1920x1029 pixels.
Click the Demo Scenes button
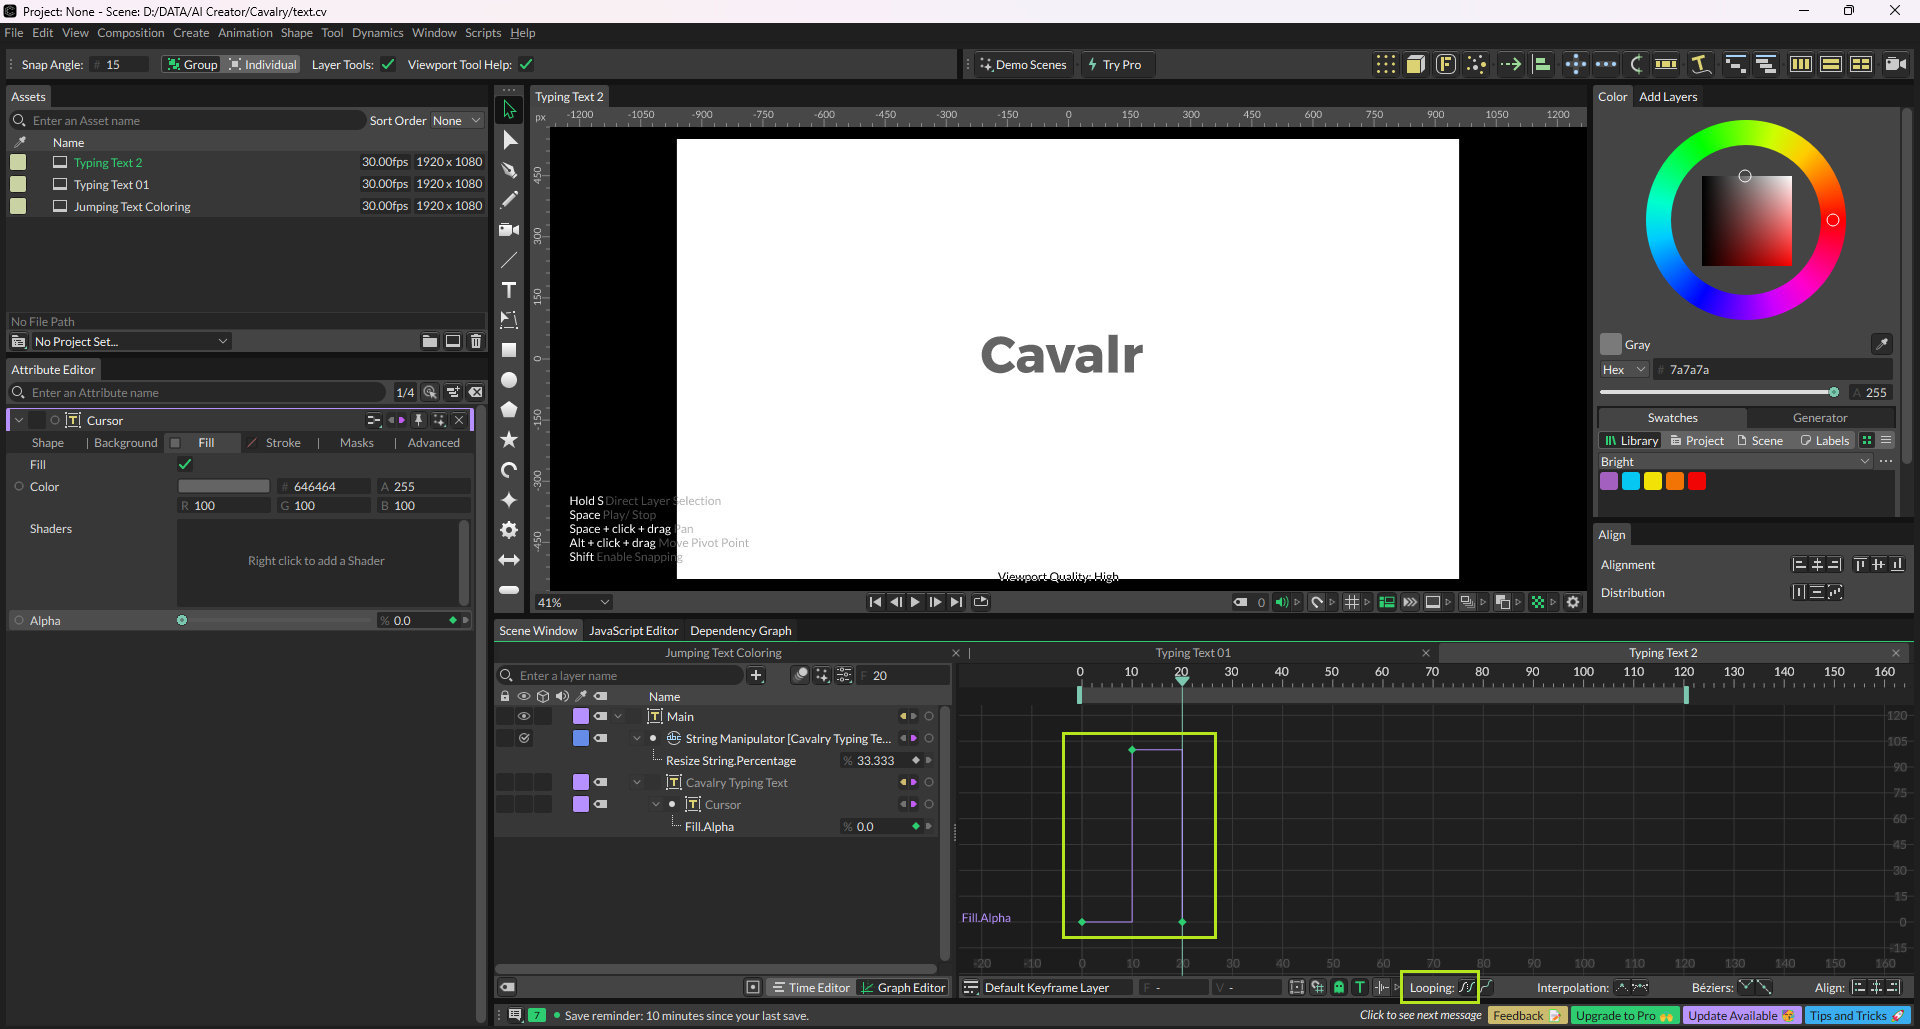tap(1023, 65)
